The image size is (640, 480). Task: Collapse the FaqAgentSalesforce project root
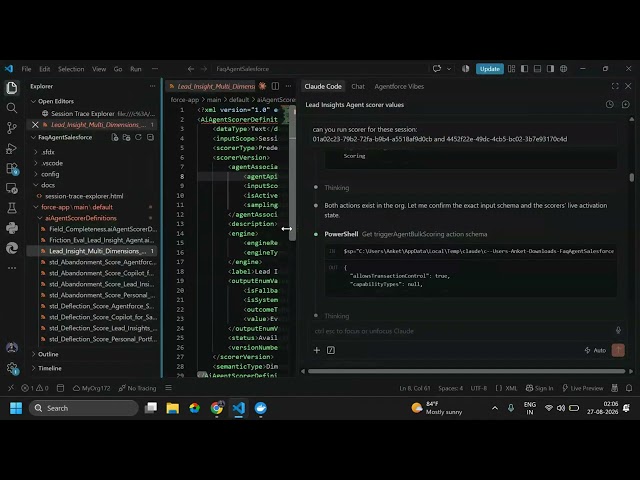click(x=33, y=138)
